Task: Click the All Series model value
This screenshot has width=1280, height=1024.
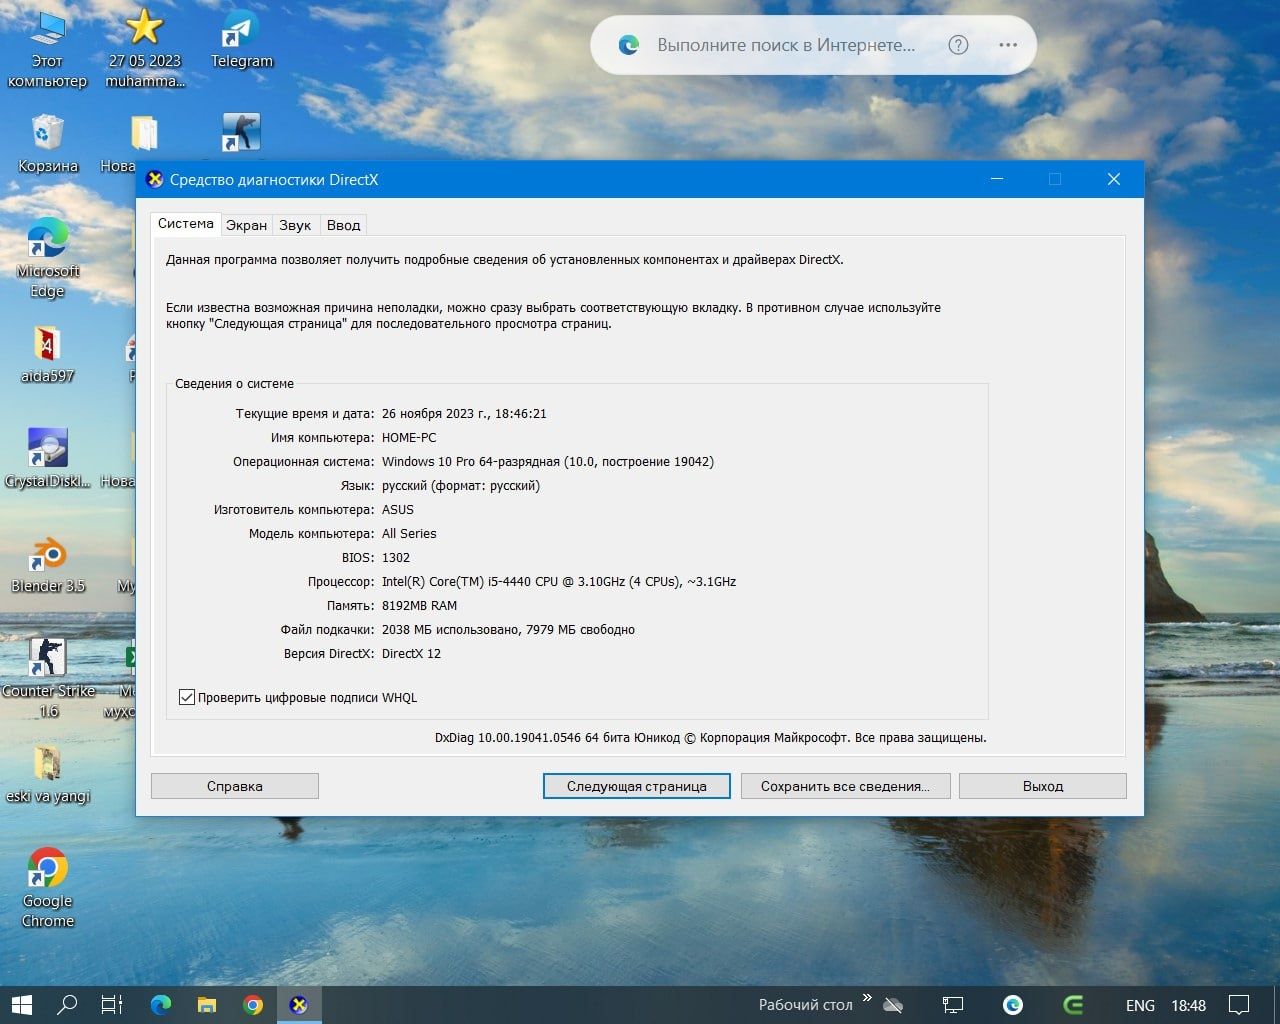Action: point(409,533)
